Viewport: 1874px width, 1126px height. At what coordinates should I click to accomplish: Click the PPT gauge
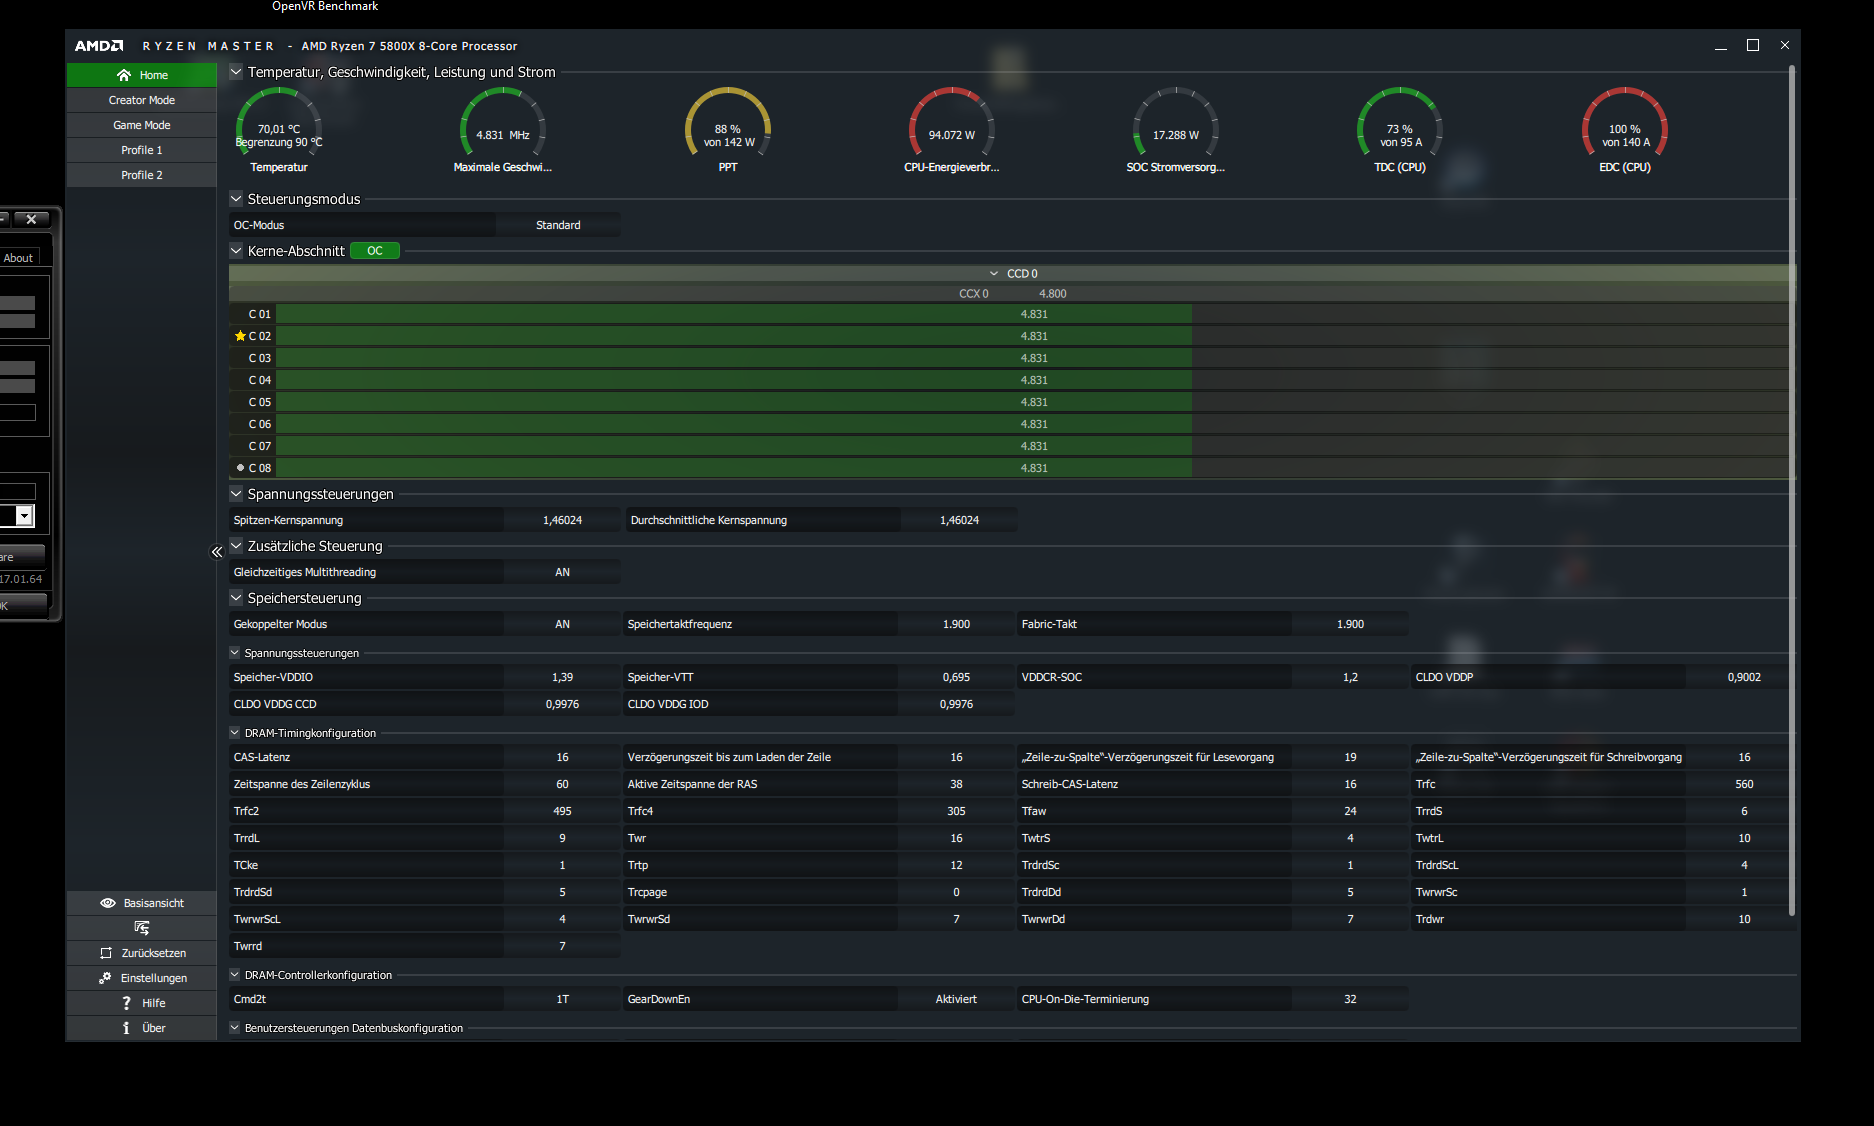point(728,128)
